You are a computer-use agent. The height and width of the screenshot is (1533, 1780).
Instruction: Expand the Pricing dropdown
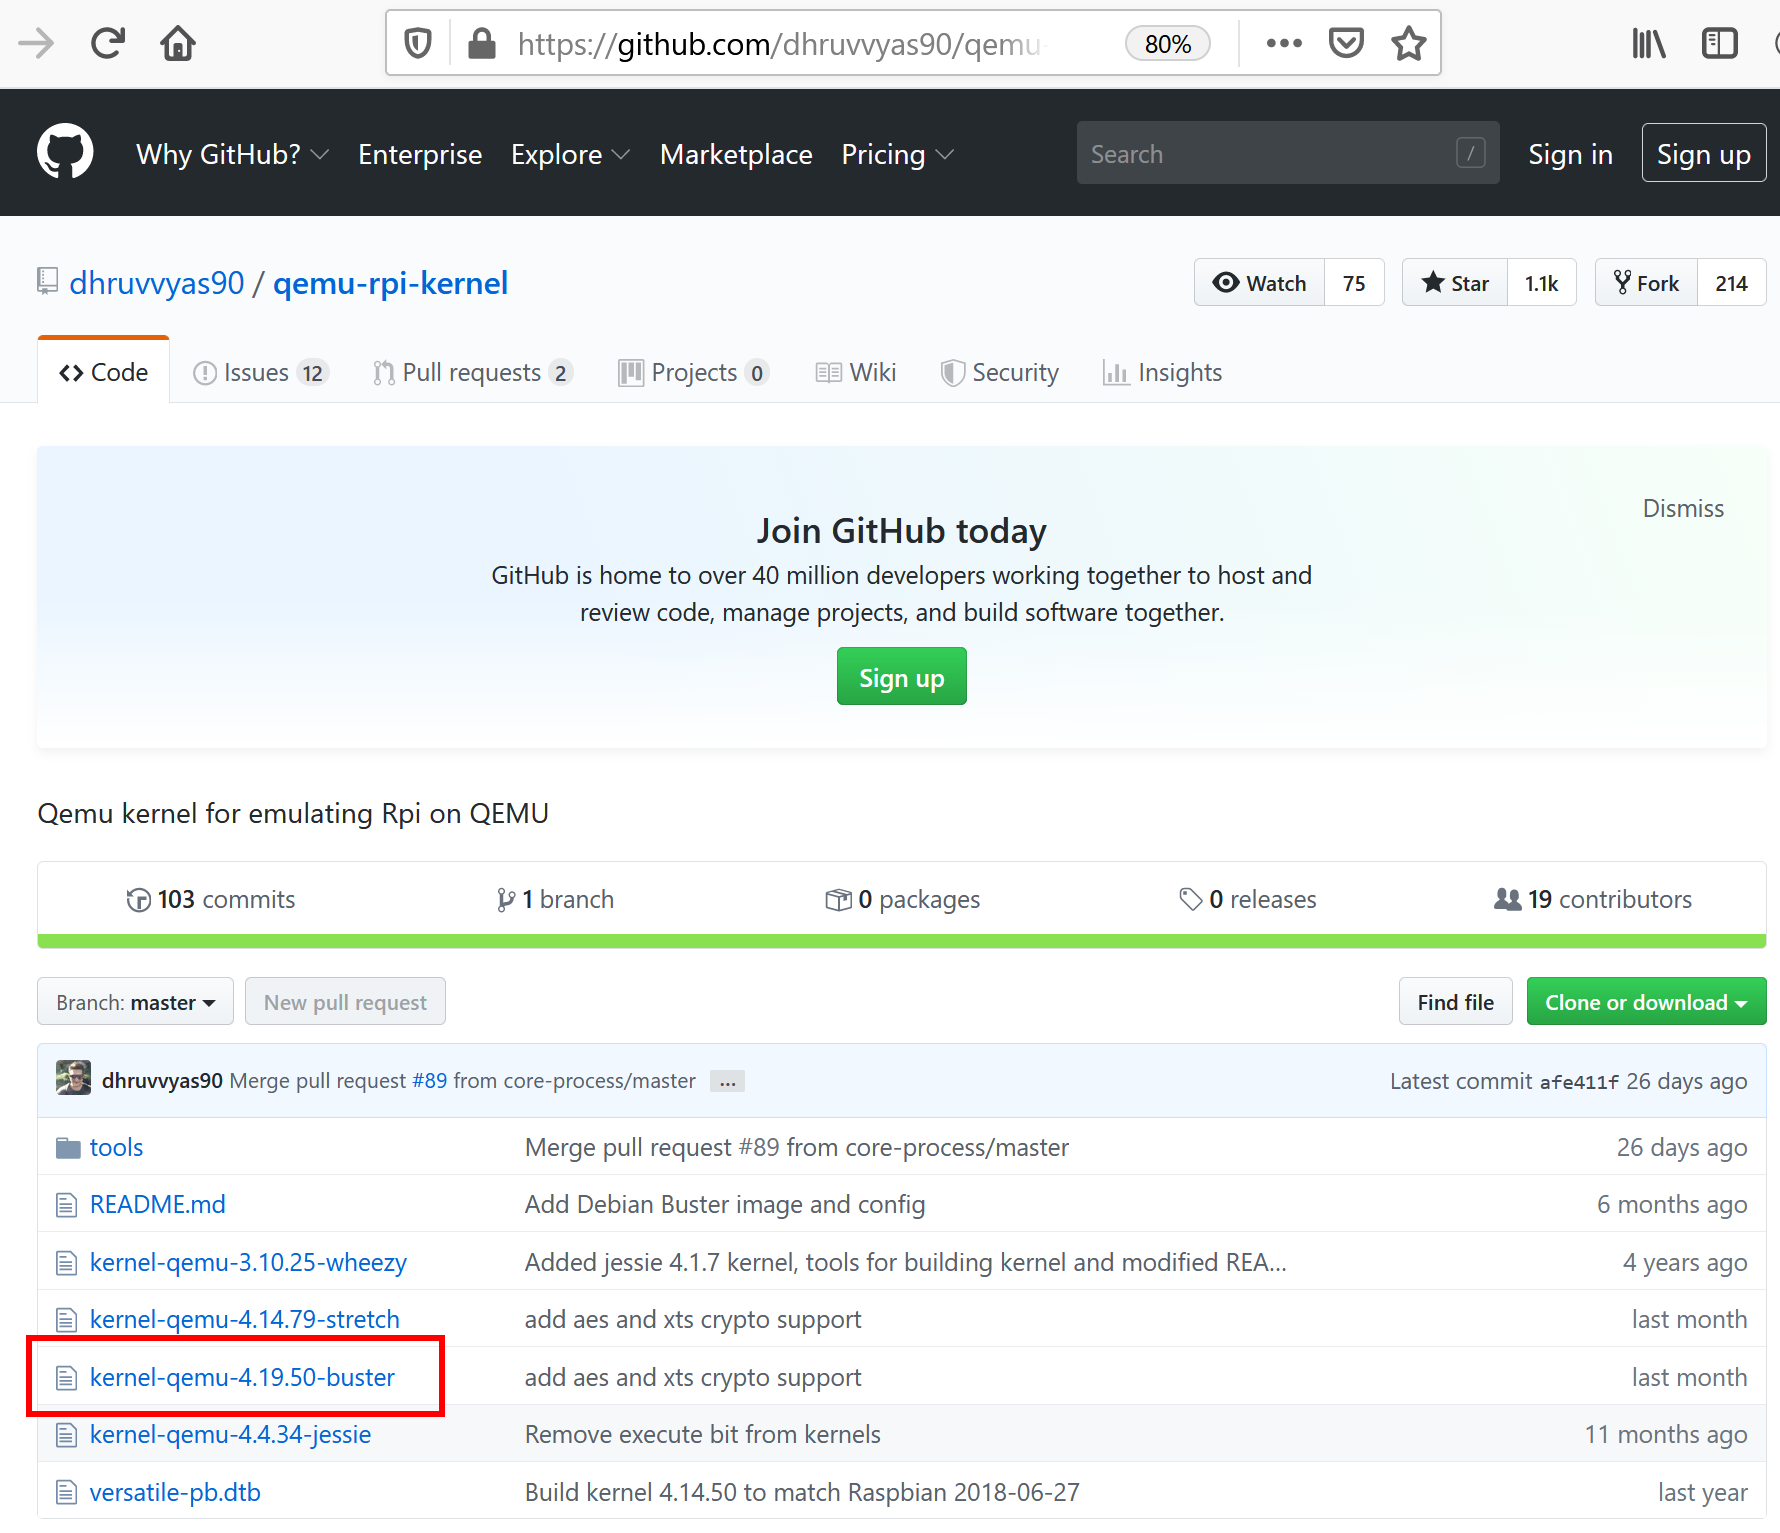click(x=897, y=154)
